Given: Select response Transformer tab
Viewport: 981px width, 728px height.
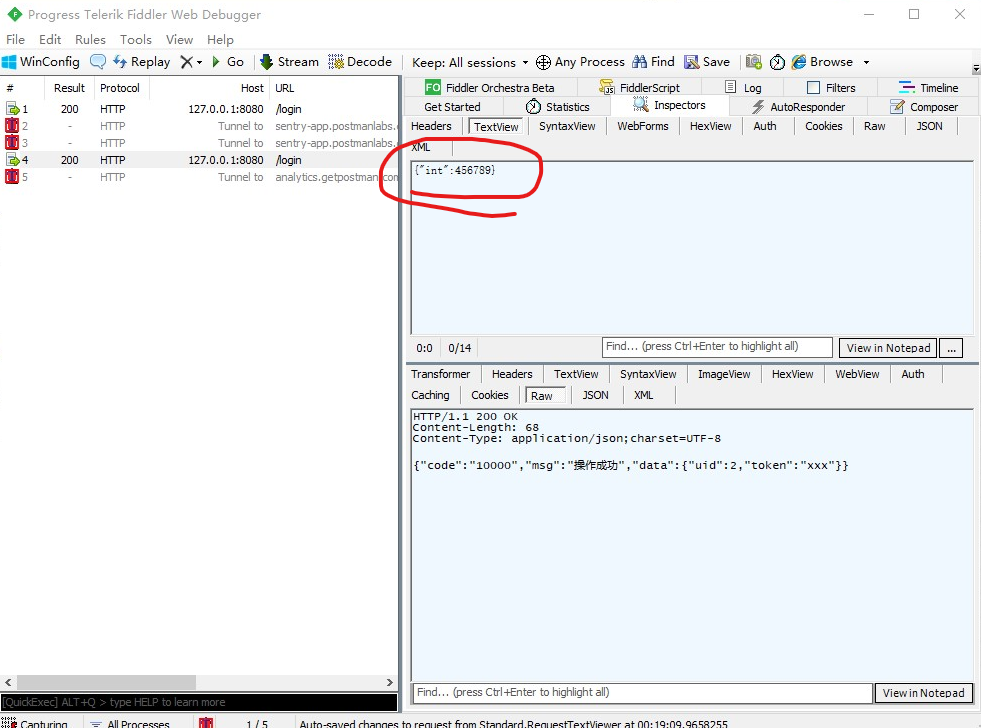Looking at the screenshot, I should tap(440, 374).
